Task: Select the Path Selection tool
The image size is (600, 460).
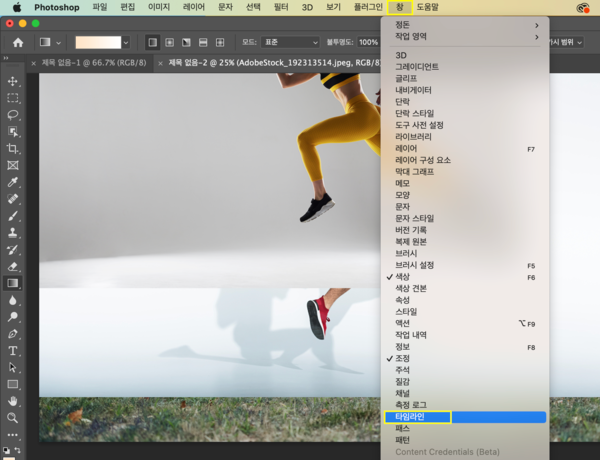Action: coord(13,367)
